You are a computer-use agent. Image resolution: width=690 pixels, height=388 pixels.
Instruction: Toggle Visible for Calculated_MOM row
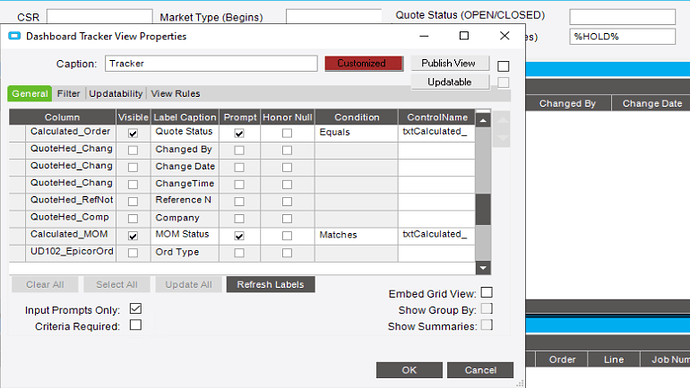point(132,236)
